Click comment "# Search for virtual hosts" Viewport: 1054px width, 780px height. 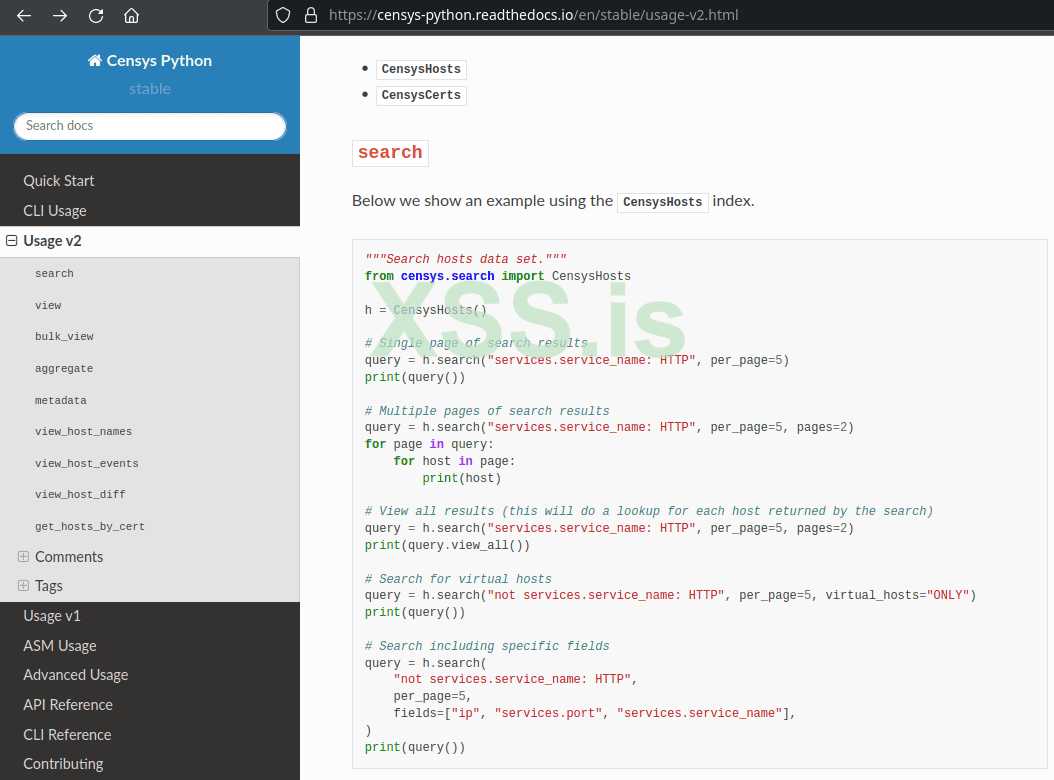tap(458, 579)
